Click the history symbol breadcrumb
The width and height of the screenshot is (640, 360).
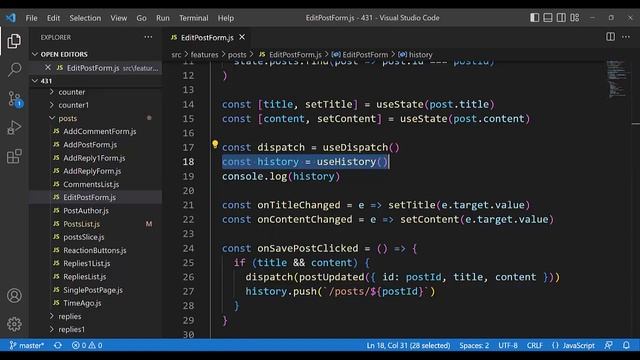tap(416, 55)
